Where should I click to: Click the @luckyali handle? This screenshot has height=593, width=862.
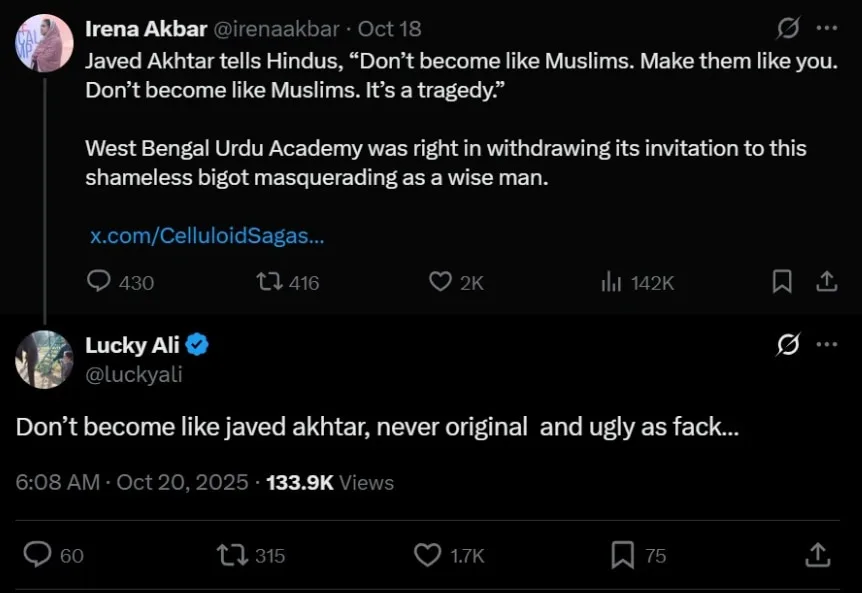[x=134, y=375]
